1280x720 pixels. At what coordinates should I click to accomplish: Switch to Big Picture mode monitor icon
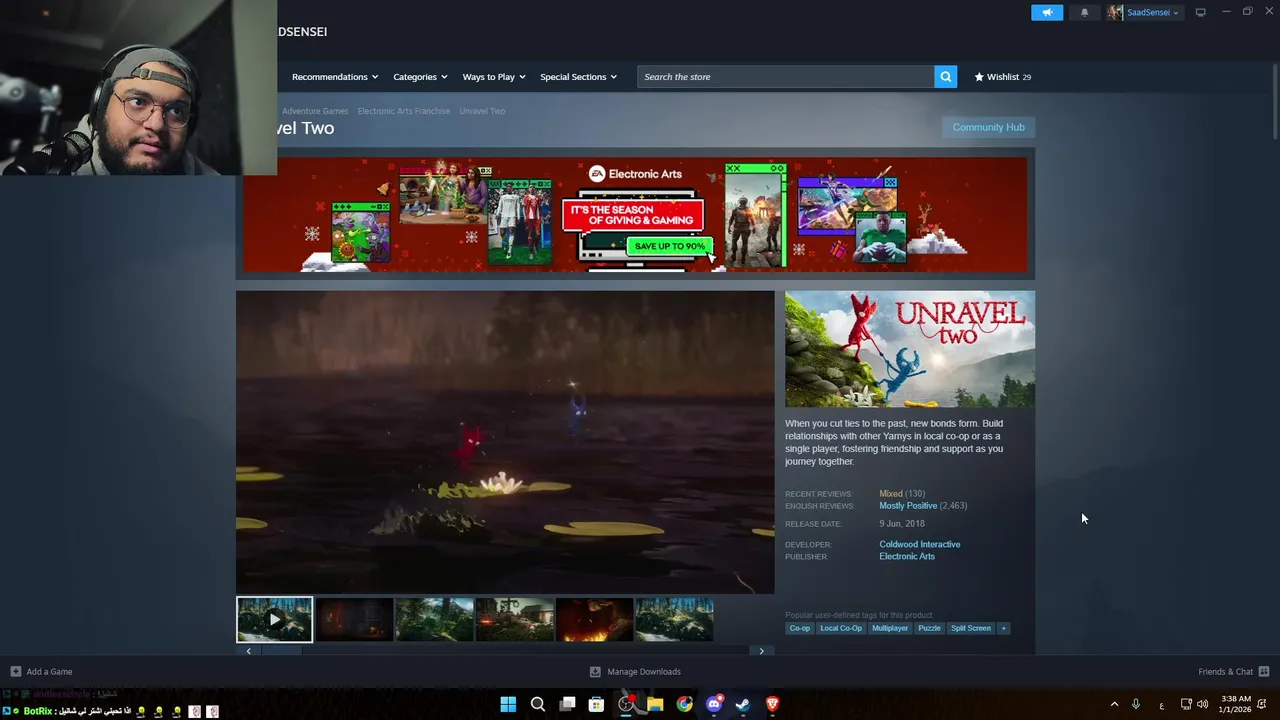point(1200,12)
